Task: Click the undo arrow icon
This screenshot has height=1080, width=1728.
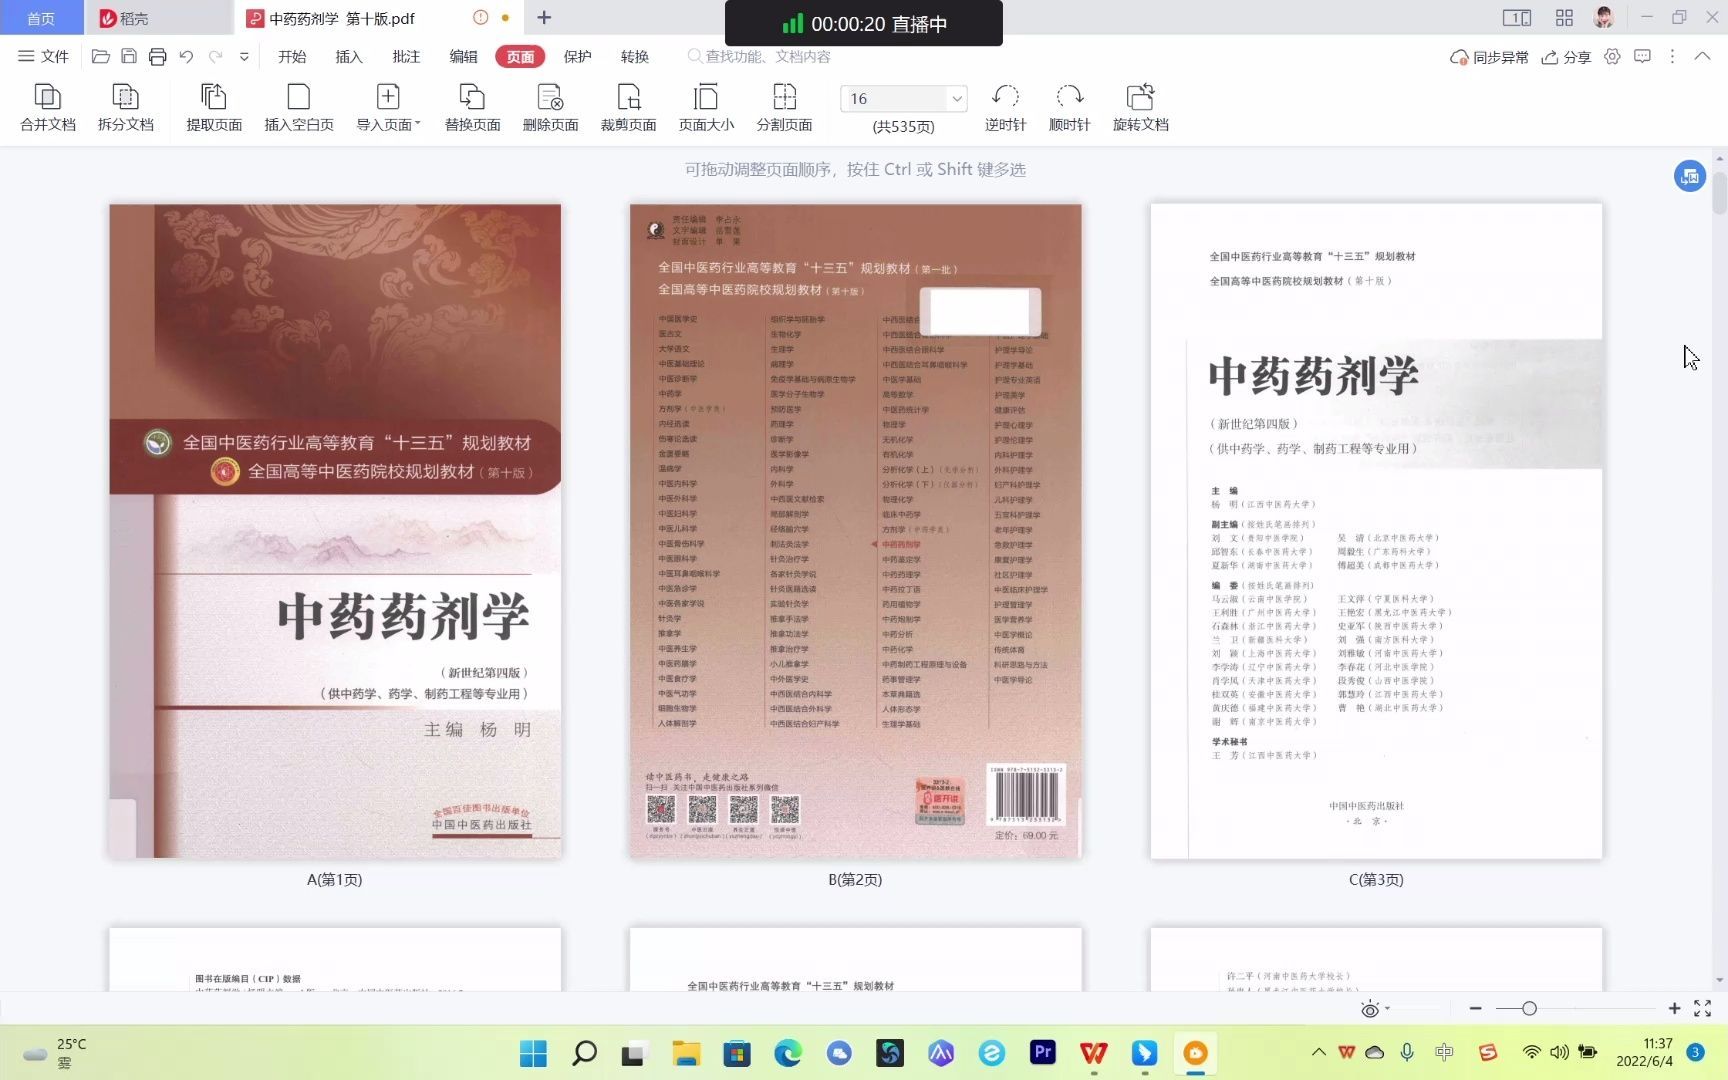Action: 186,57
